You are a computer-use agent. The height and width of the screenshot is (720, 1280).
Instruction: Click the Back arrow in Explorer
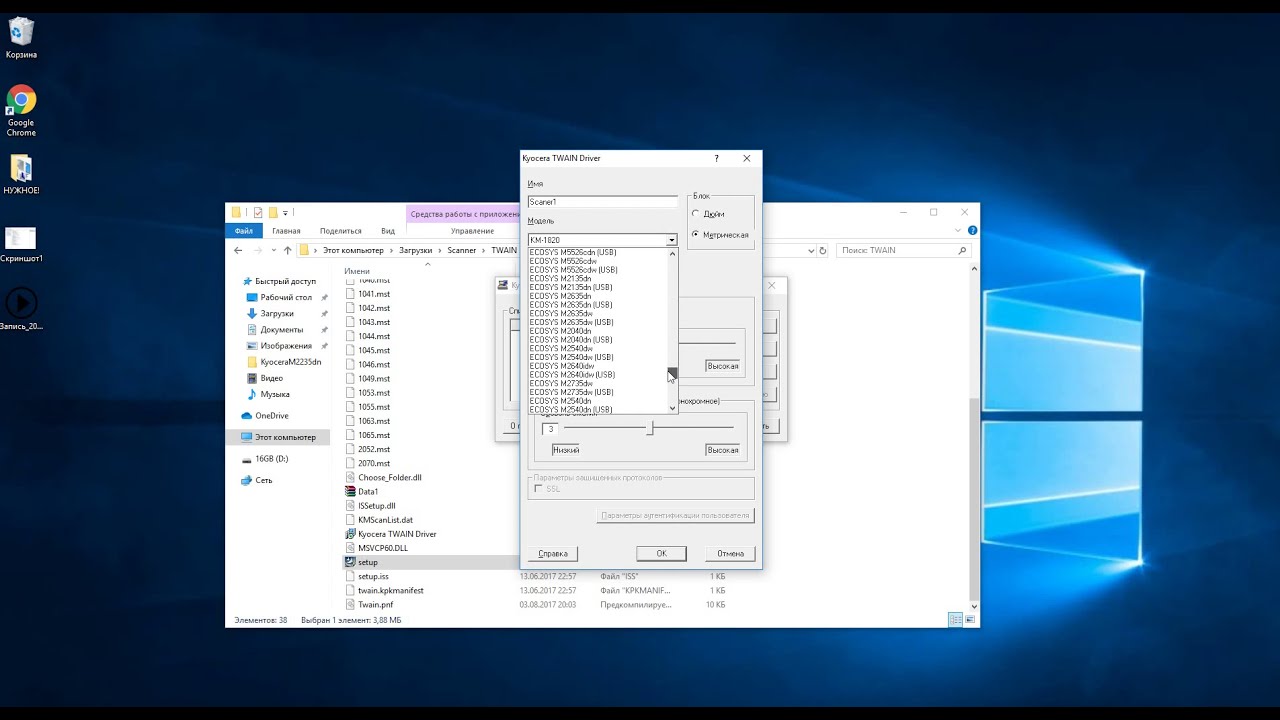[238, 250]
